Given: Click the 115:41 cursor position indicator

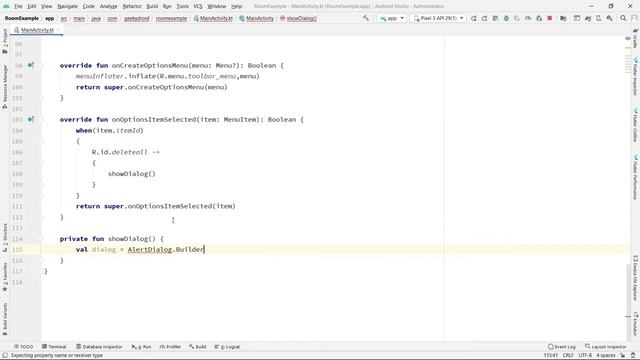Looking at the screenshot, I should (x=551, y=356).
